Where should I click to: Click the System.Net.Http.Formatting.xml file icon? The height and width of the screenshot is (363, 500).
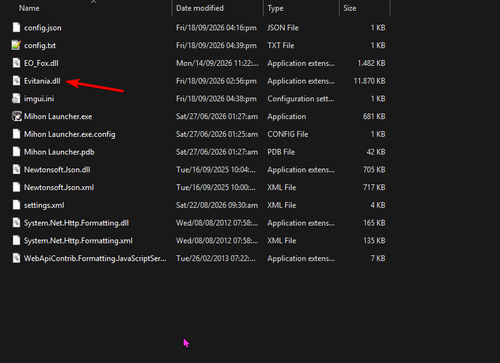[x=16, y=240]
